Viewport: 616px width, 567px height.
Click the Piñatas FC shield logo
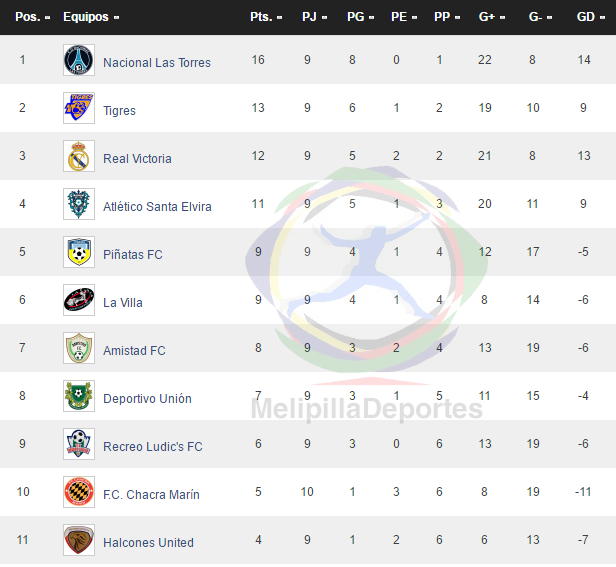(79, 252)
